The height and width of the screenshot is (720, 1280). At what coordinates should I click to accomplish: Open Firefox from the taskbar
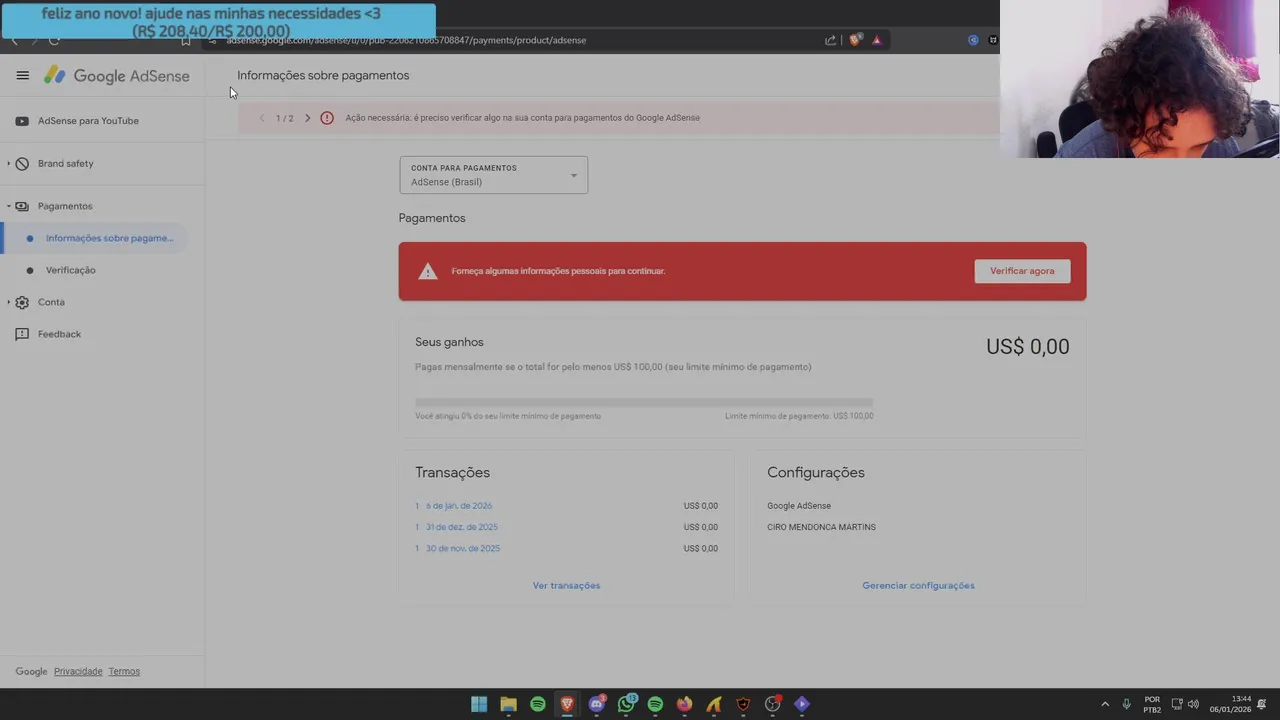point(684,704)
